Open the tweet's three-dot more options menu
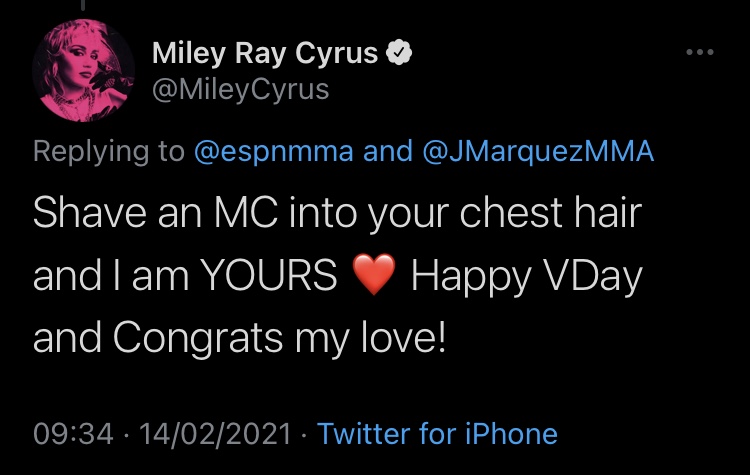 (700, 52)
